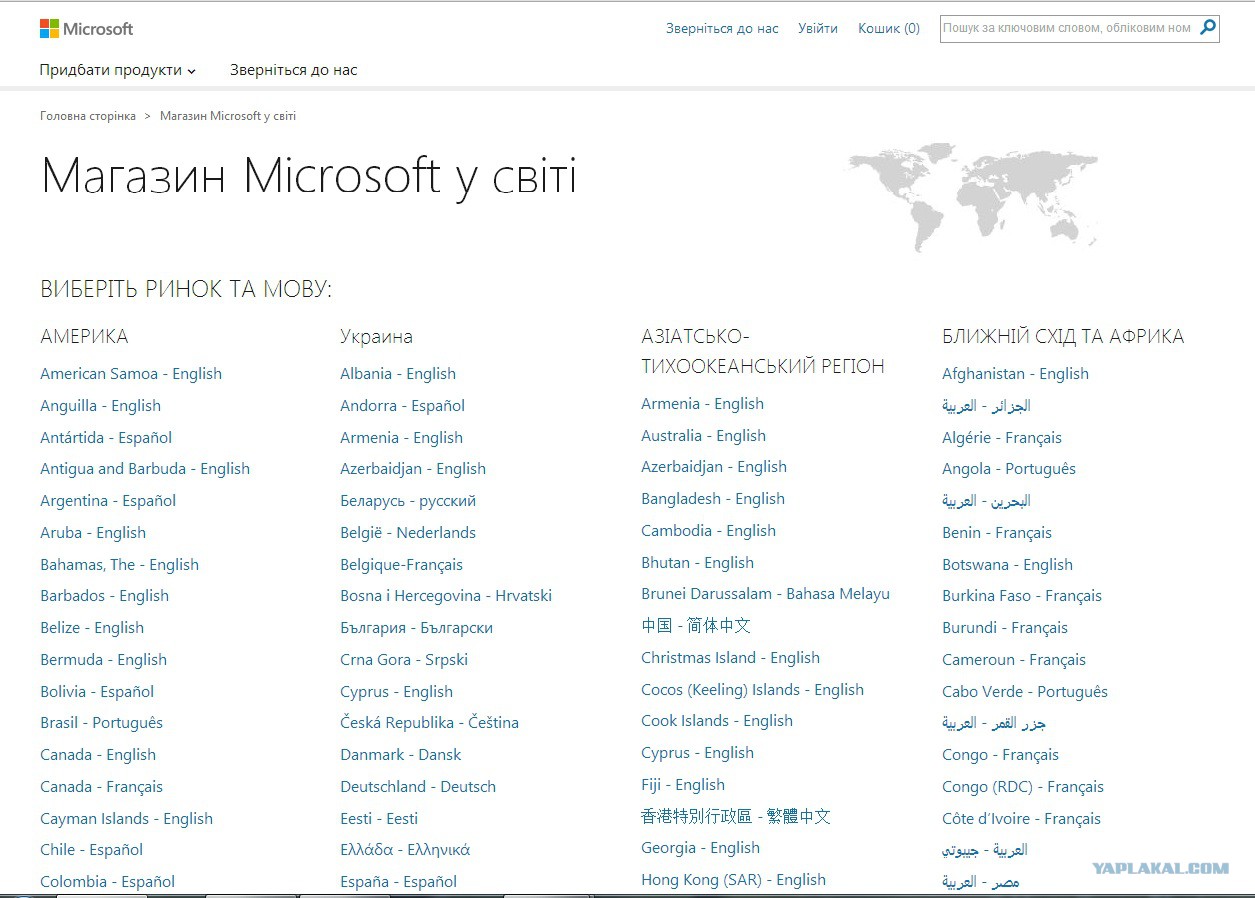This screenshot has height=898, width=1255.
Task: Select Bahamas, The - English
Action: coord(119,565)
